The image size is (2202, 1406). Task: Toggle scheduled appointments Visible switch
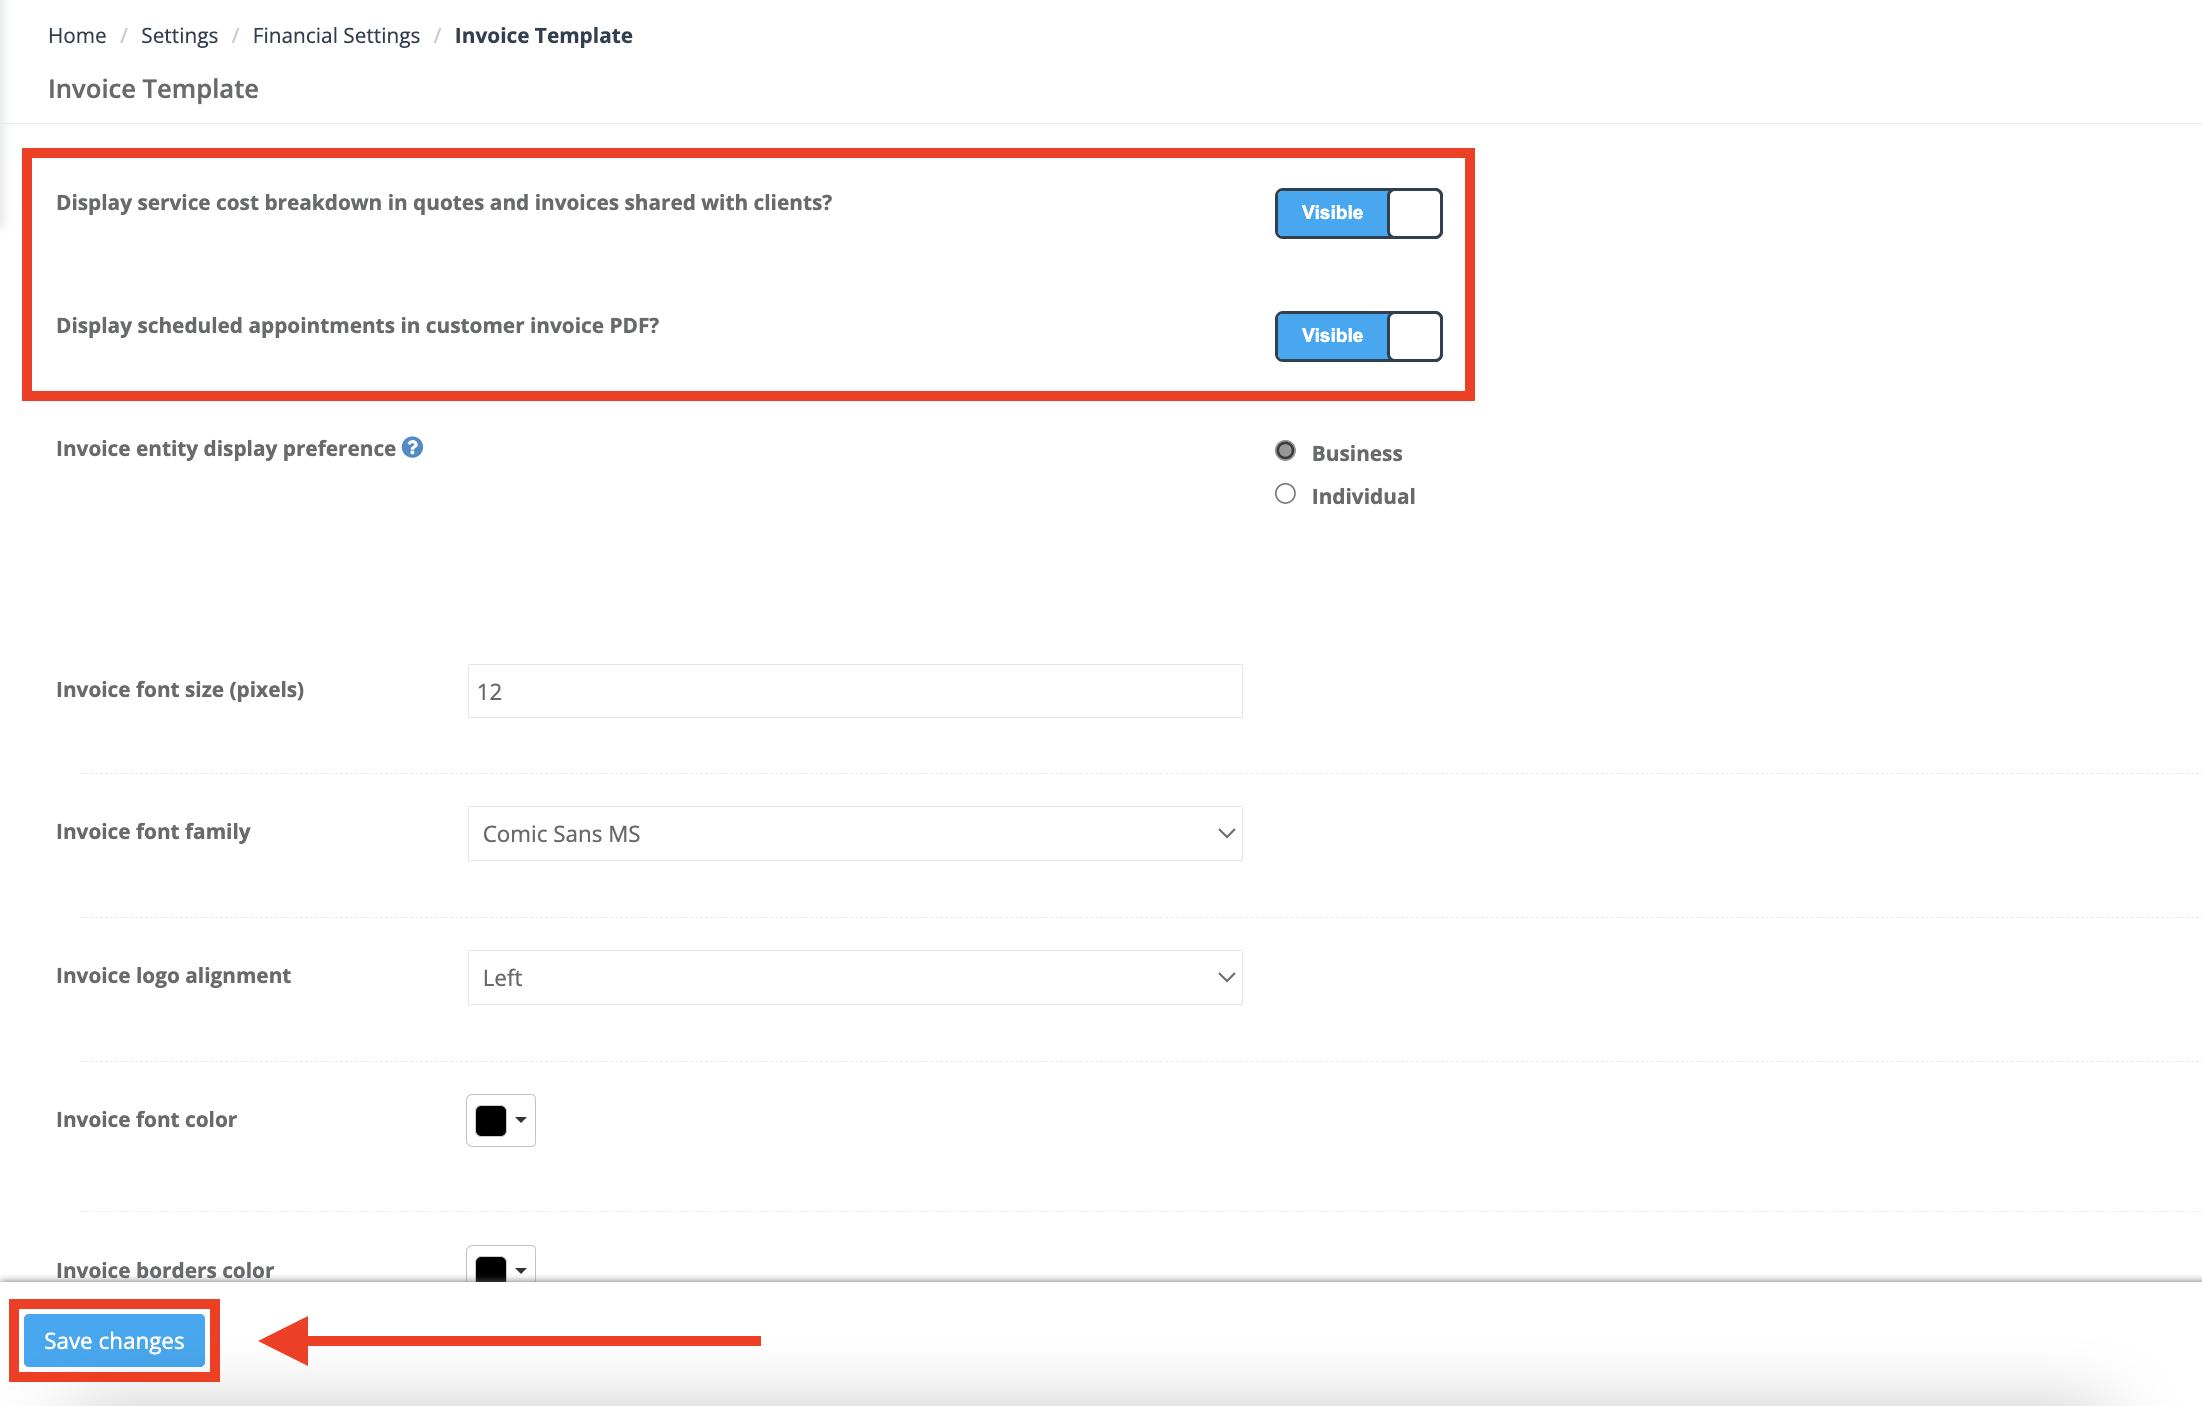[1358, 336]
